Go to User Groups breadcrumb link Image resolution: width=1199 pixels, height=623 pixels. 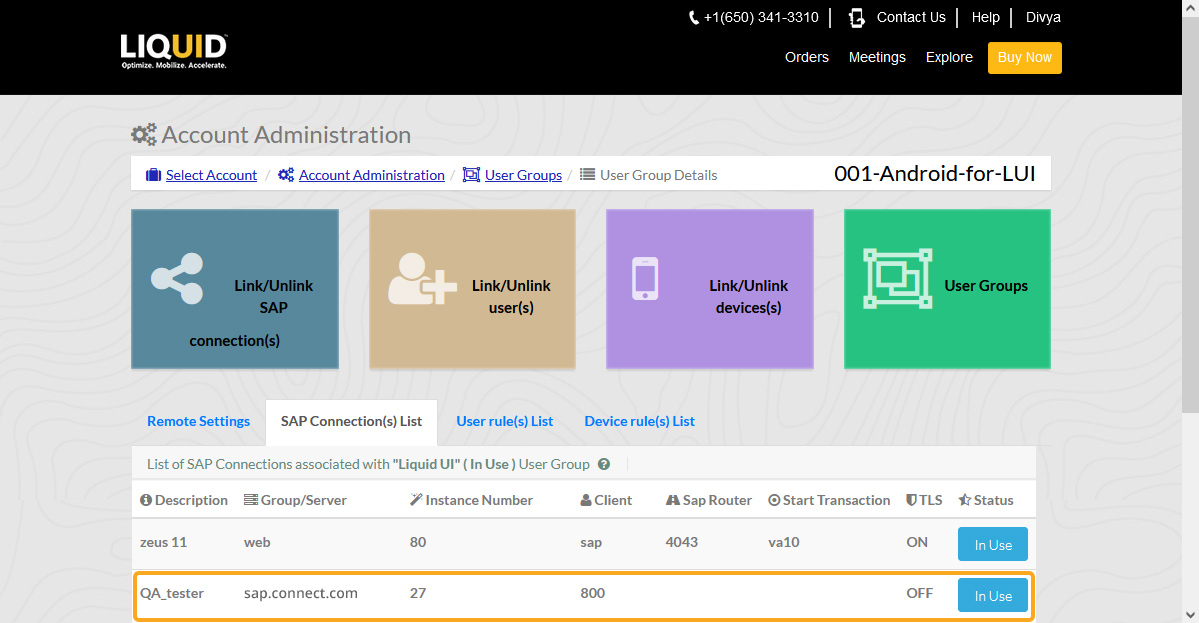(523, 175)
